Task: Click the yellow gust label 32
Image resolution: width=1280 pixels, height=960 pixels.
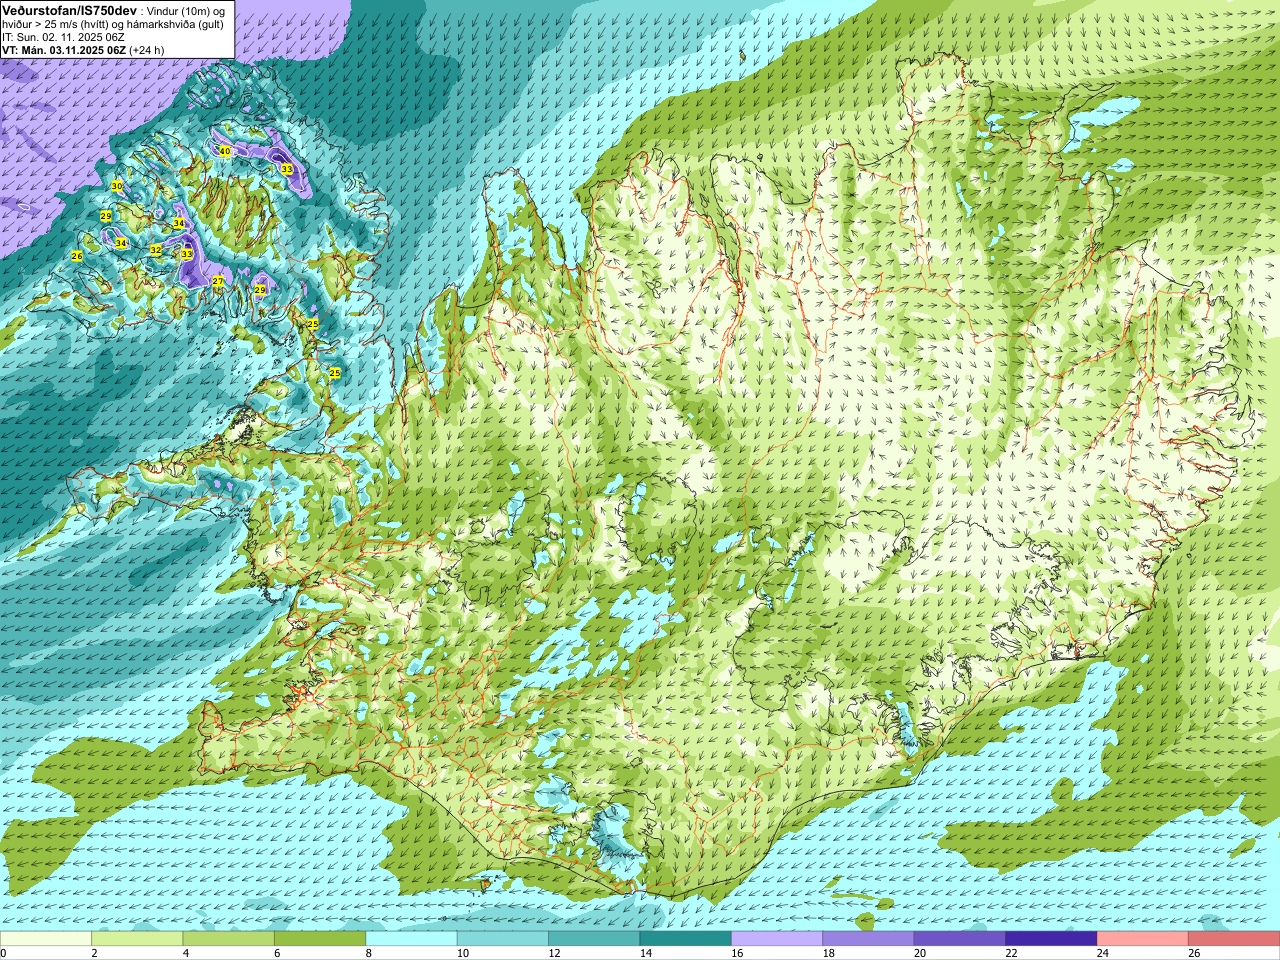Action: point(156,250)
